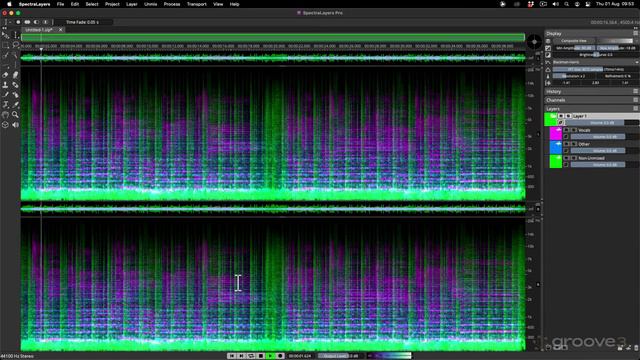Click the brightness curve icon in Display
The height and width of the screenshot is (360, 640).
coord(548,55)
